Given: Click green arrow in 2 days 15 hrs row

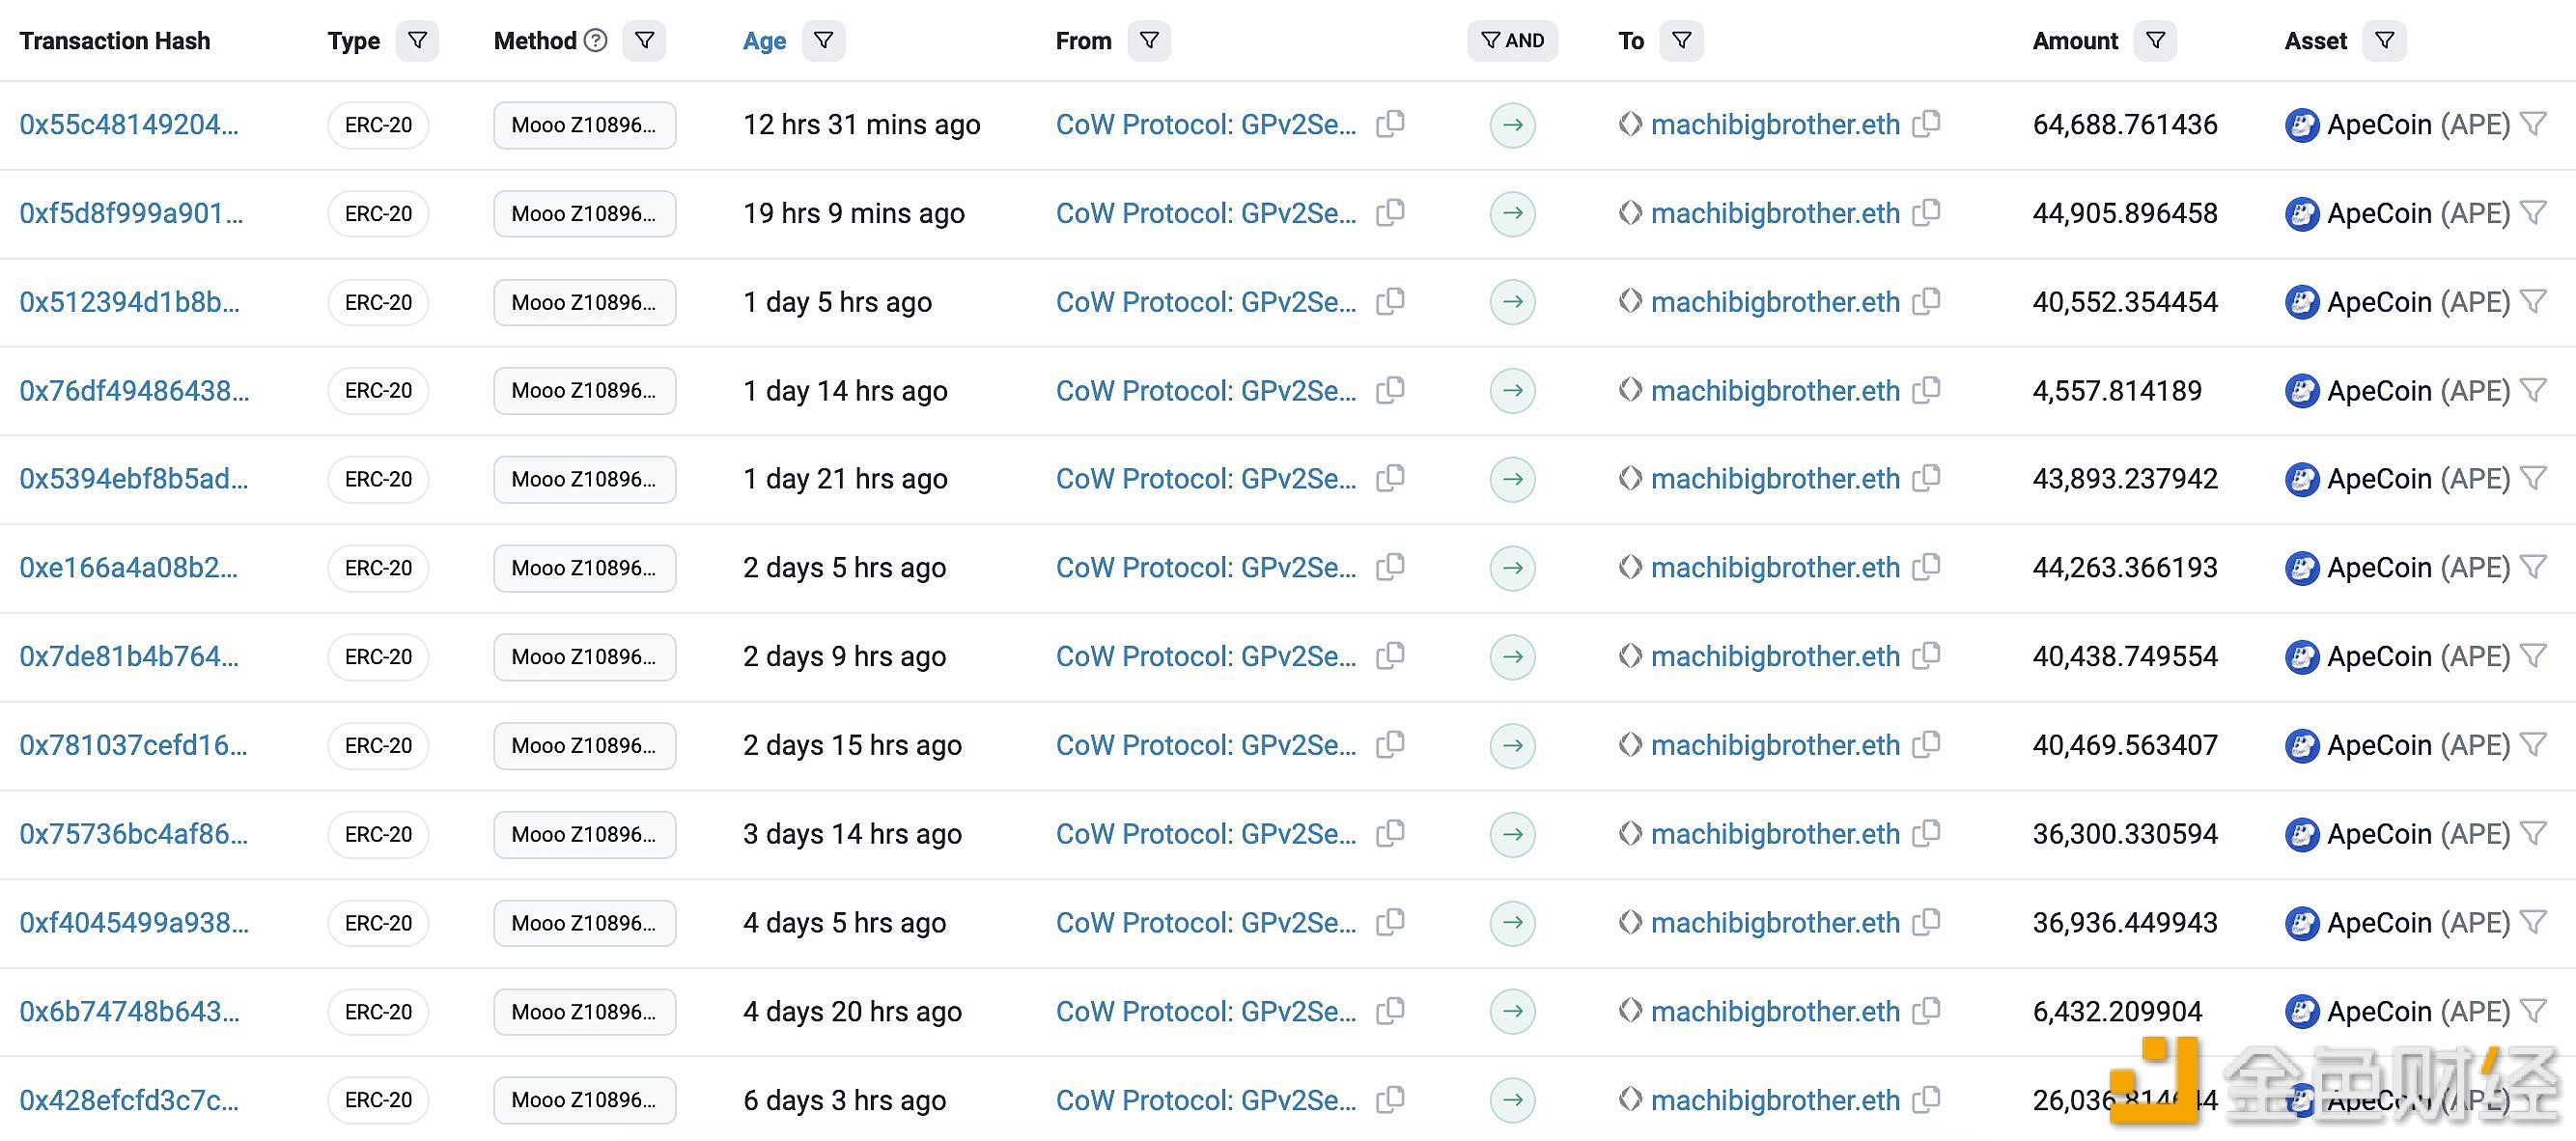Looking at the screenshot, I should click(x=1513, y=746).
